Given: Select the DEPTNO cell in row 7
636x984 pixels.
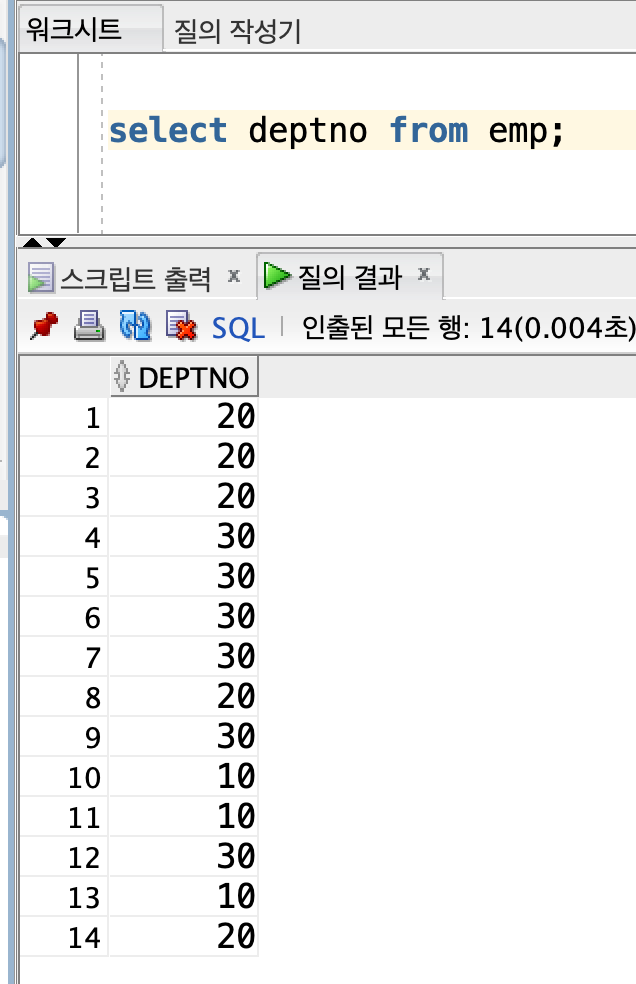Looking at the screenshot, I should 184,657.
